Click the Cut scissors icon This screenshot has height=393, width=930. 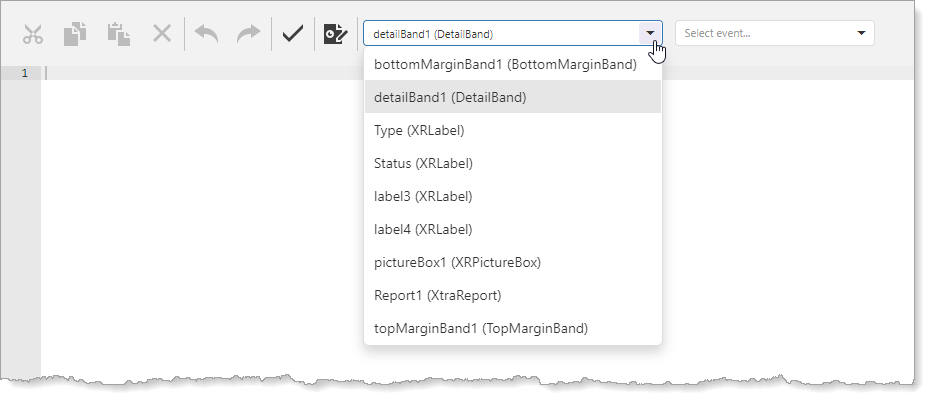(33, 34)
